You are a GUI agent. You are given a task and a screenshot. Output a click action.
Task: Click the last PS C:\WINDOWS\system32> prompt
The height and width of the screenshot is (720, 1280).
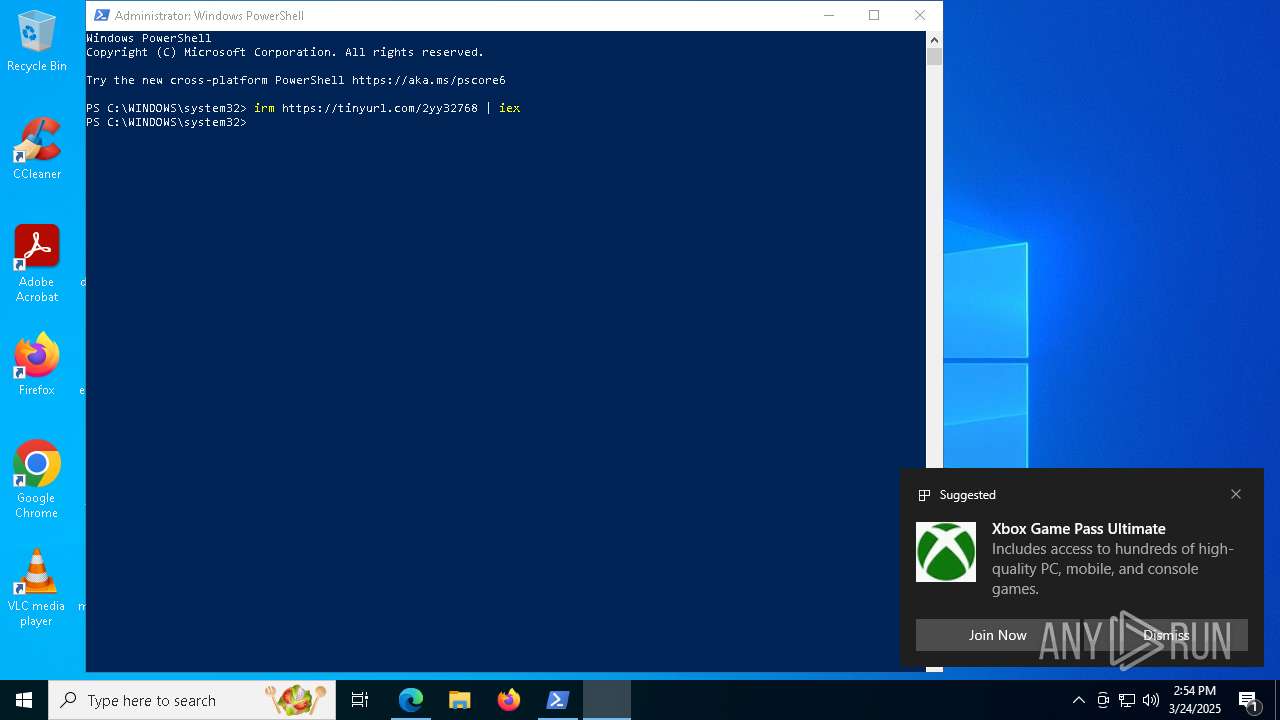click(166, 122)
